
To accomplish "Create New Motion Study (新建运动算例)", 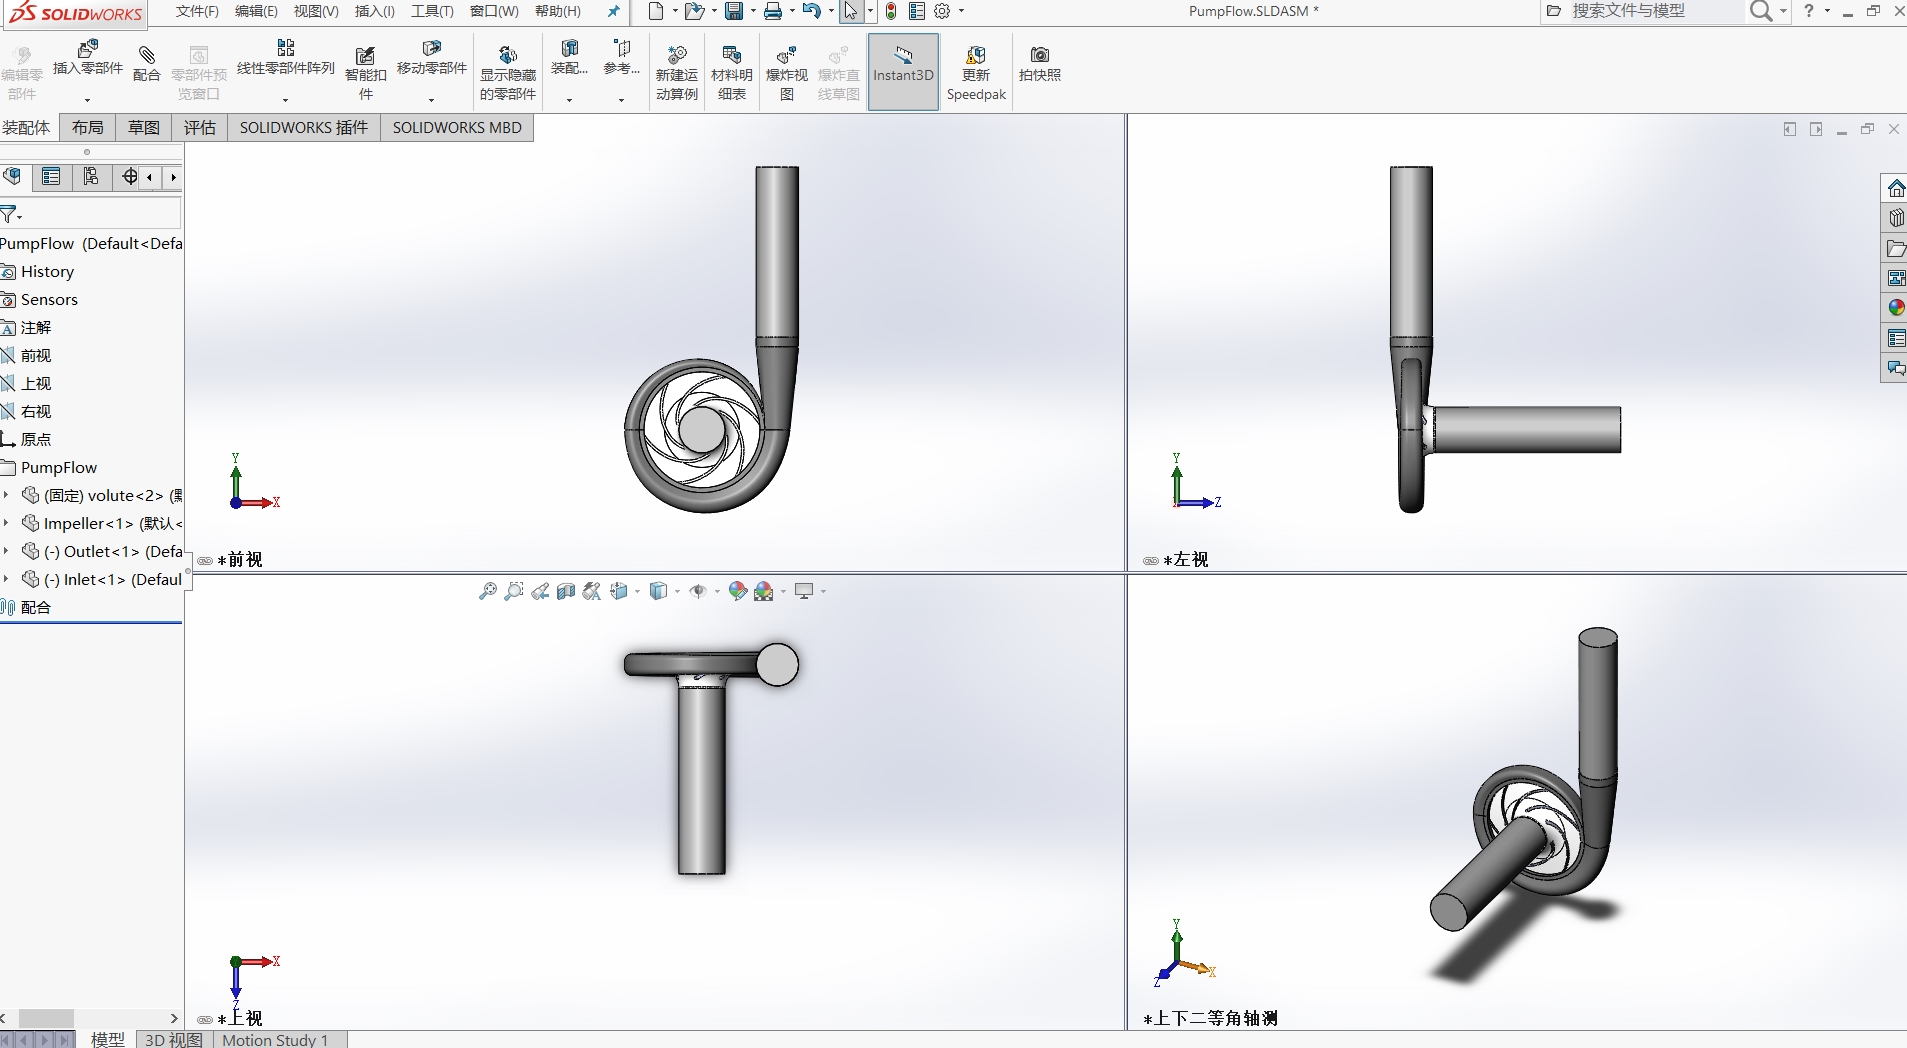I will tap(677, 72).
